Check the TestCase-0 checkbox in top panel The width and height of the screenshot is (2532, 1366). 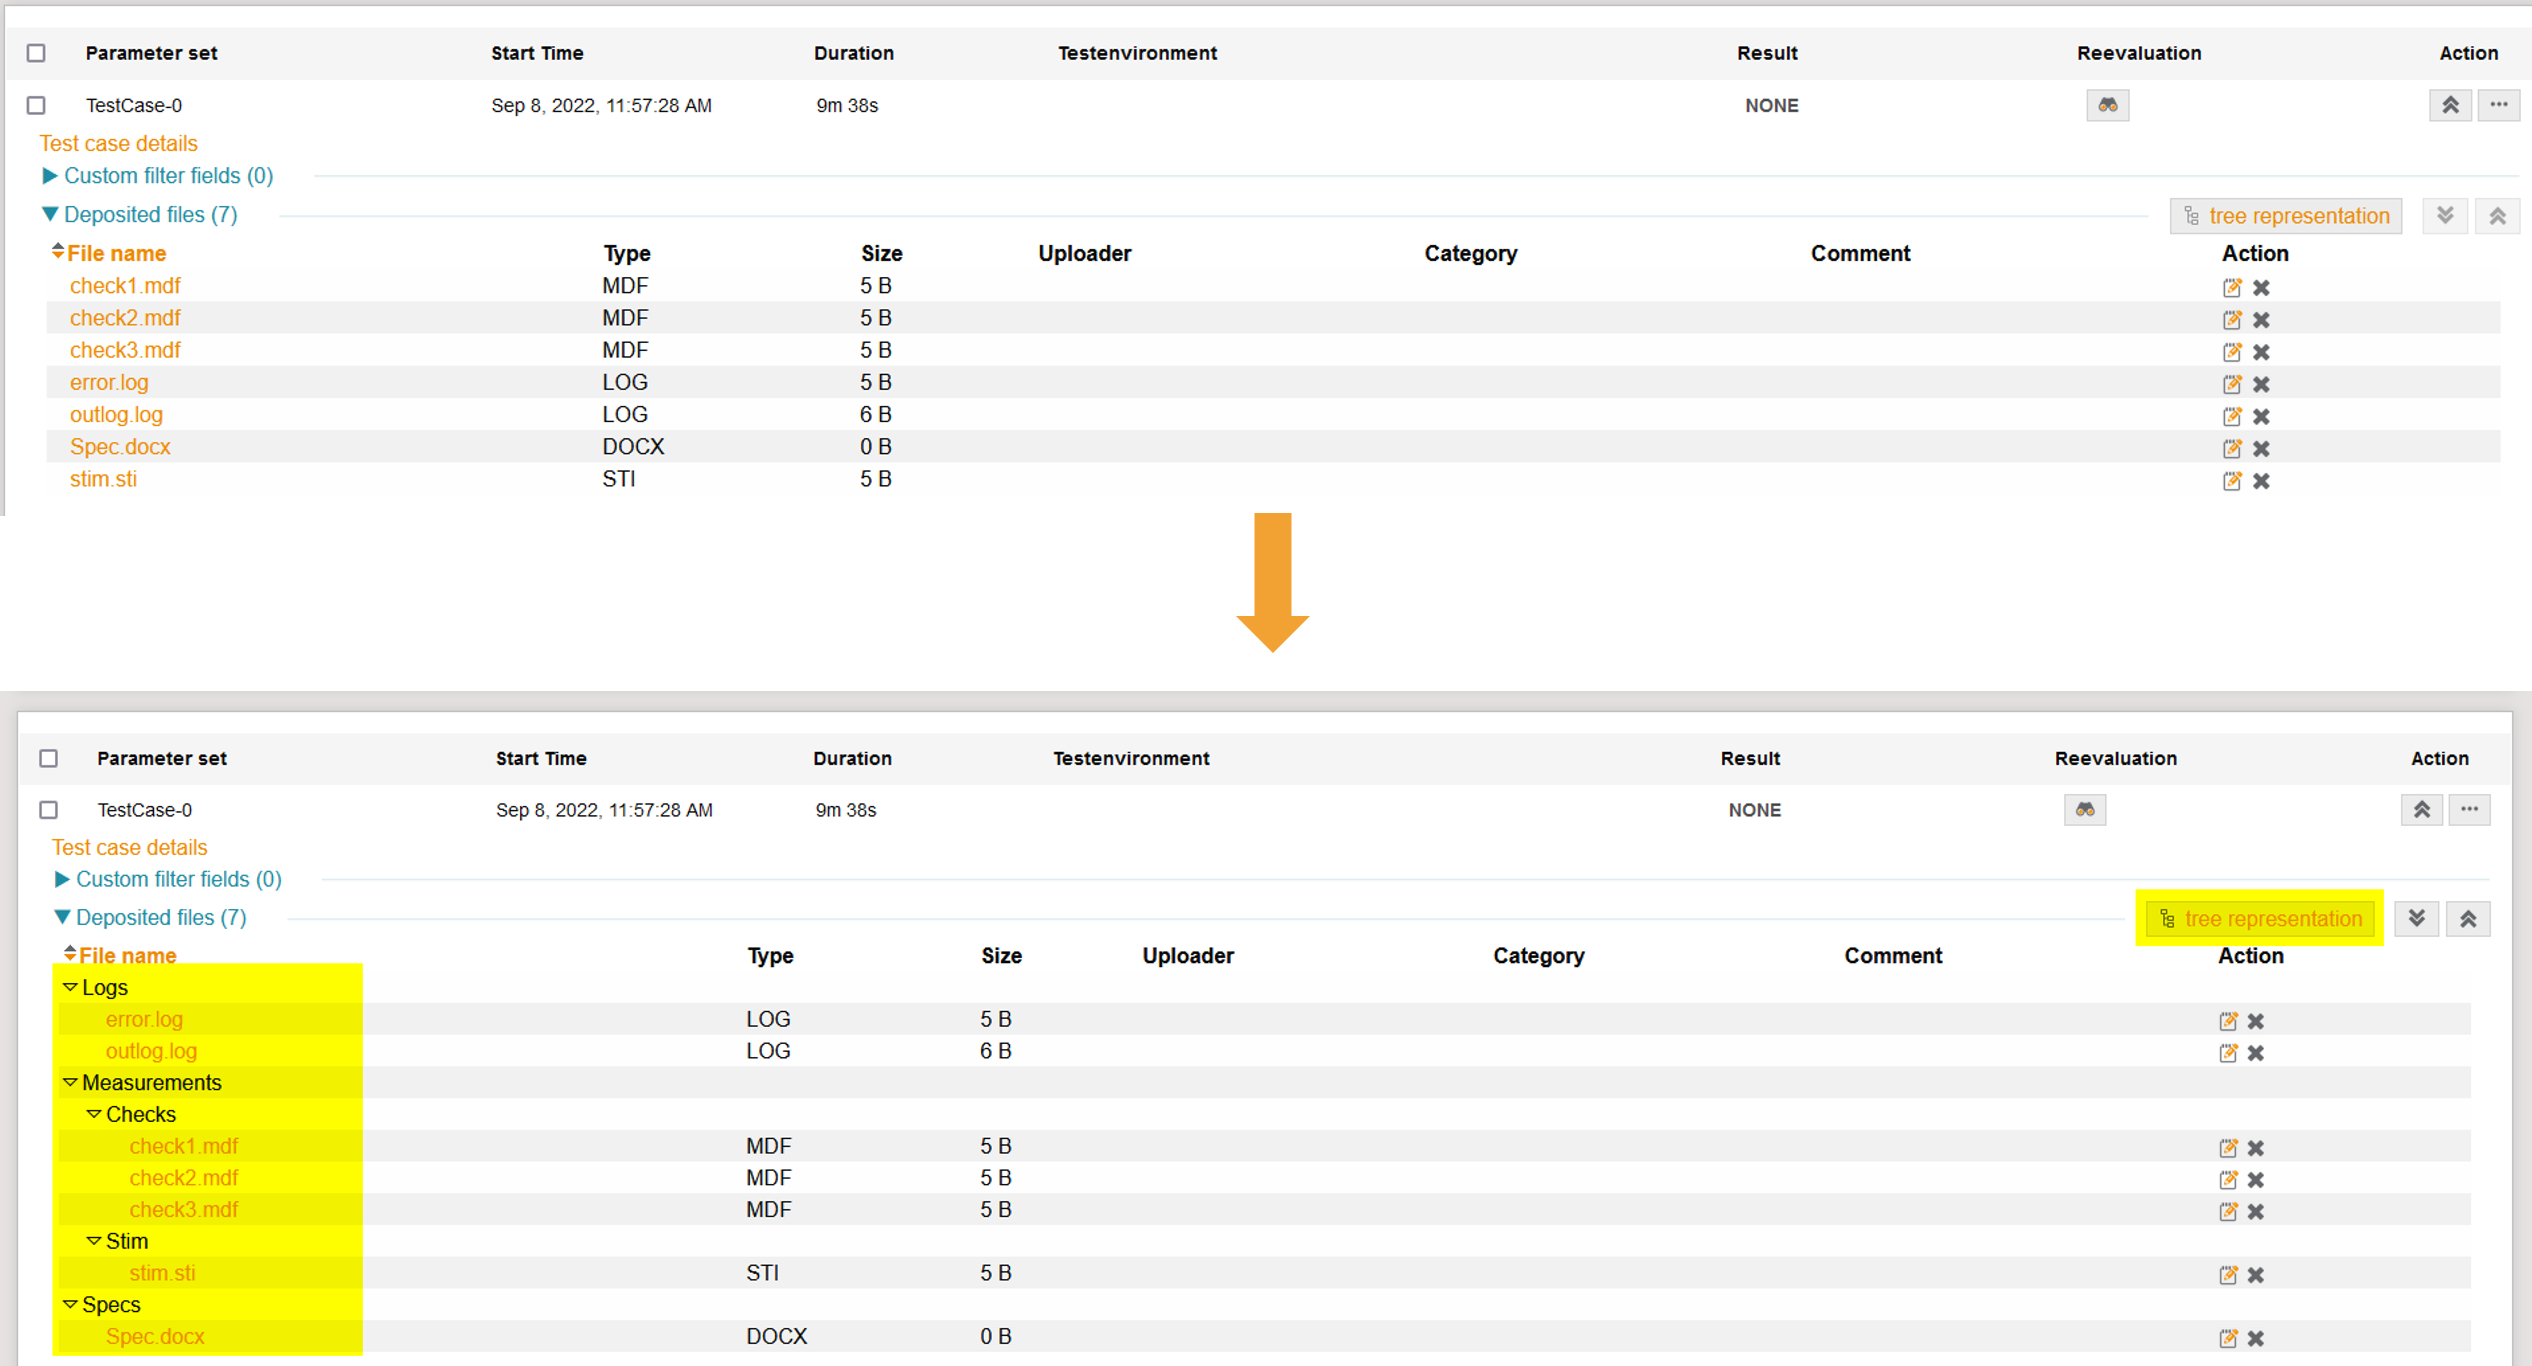point(37,105)
